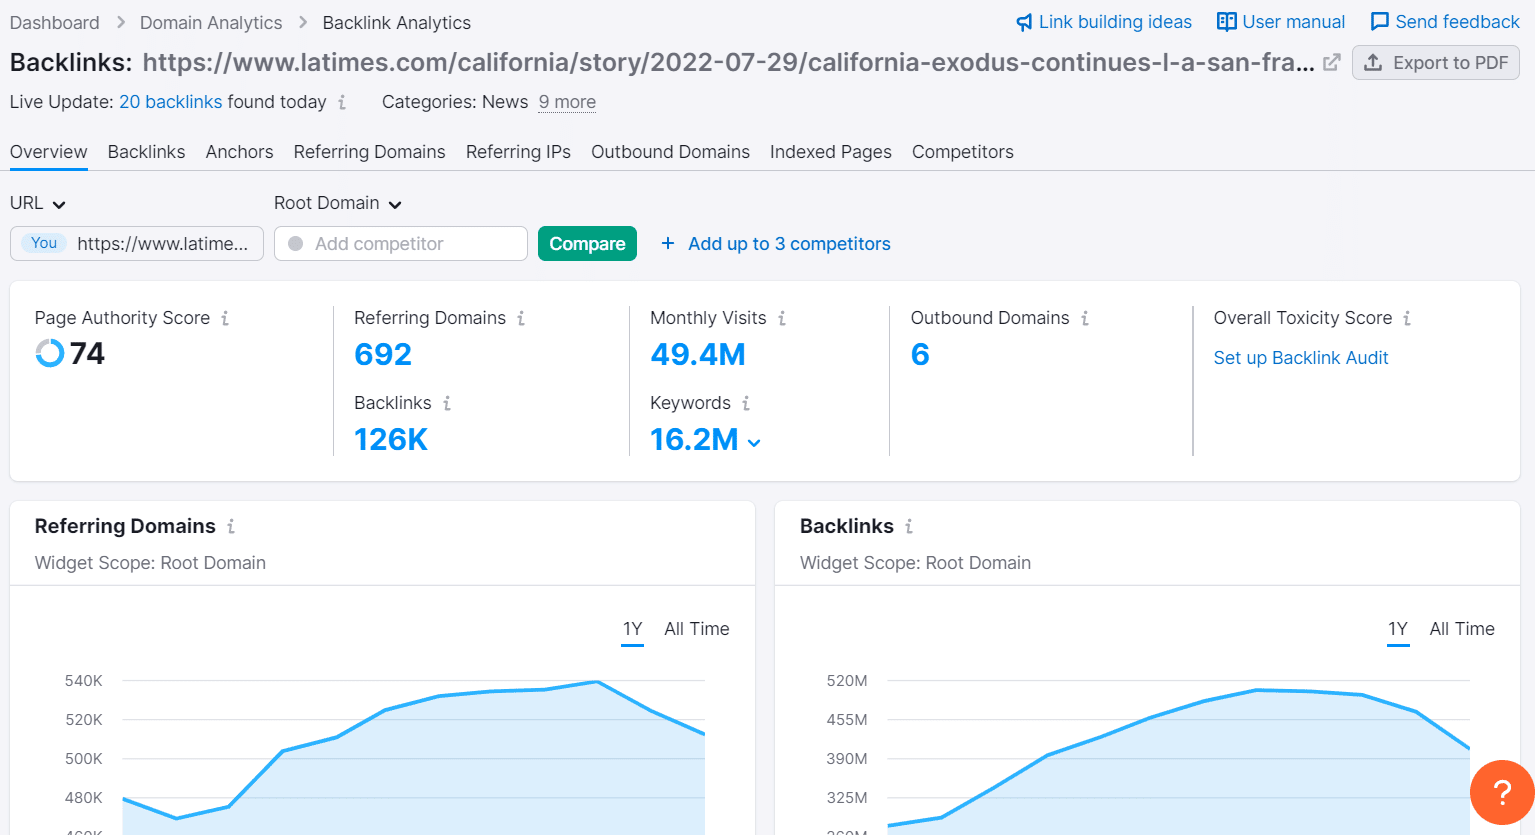Open the orange help question mark bubble

coord(1502,793)
